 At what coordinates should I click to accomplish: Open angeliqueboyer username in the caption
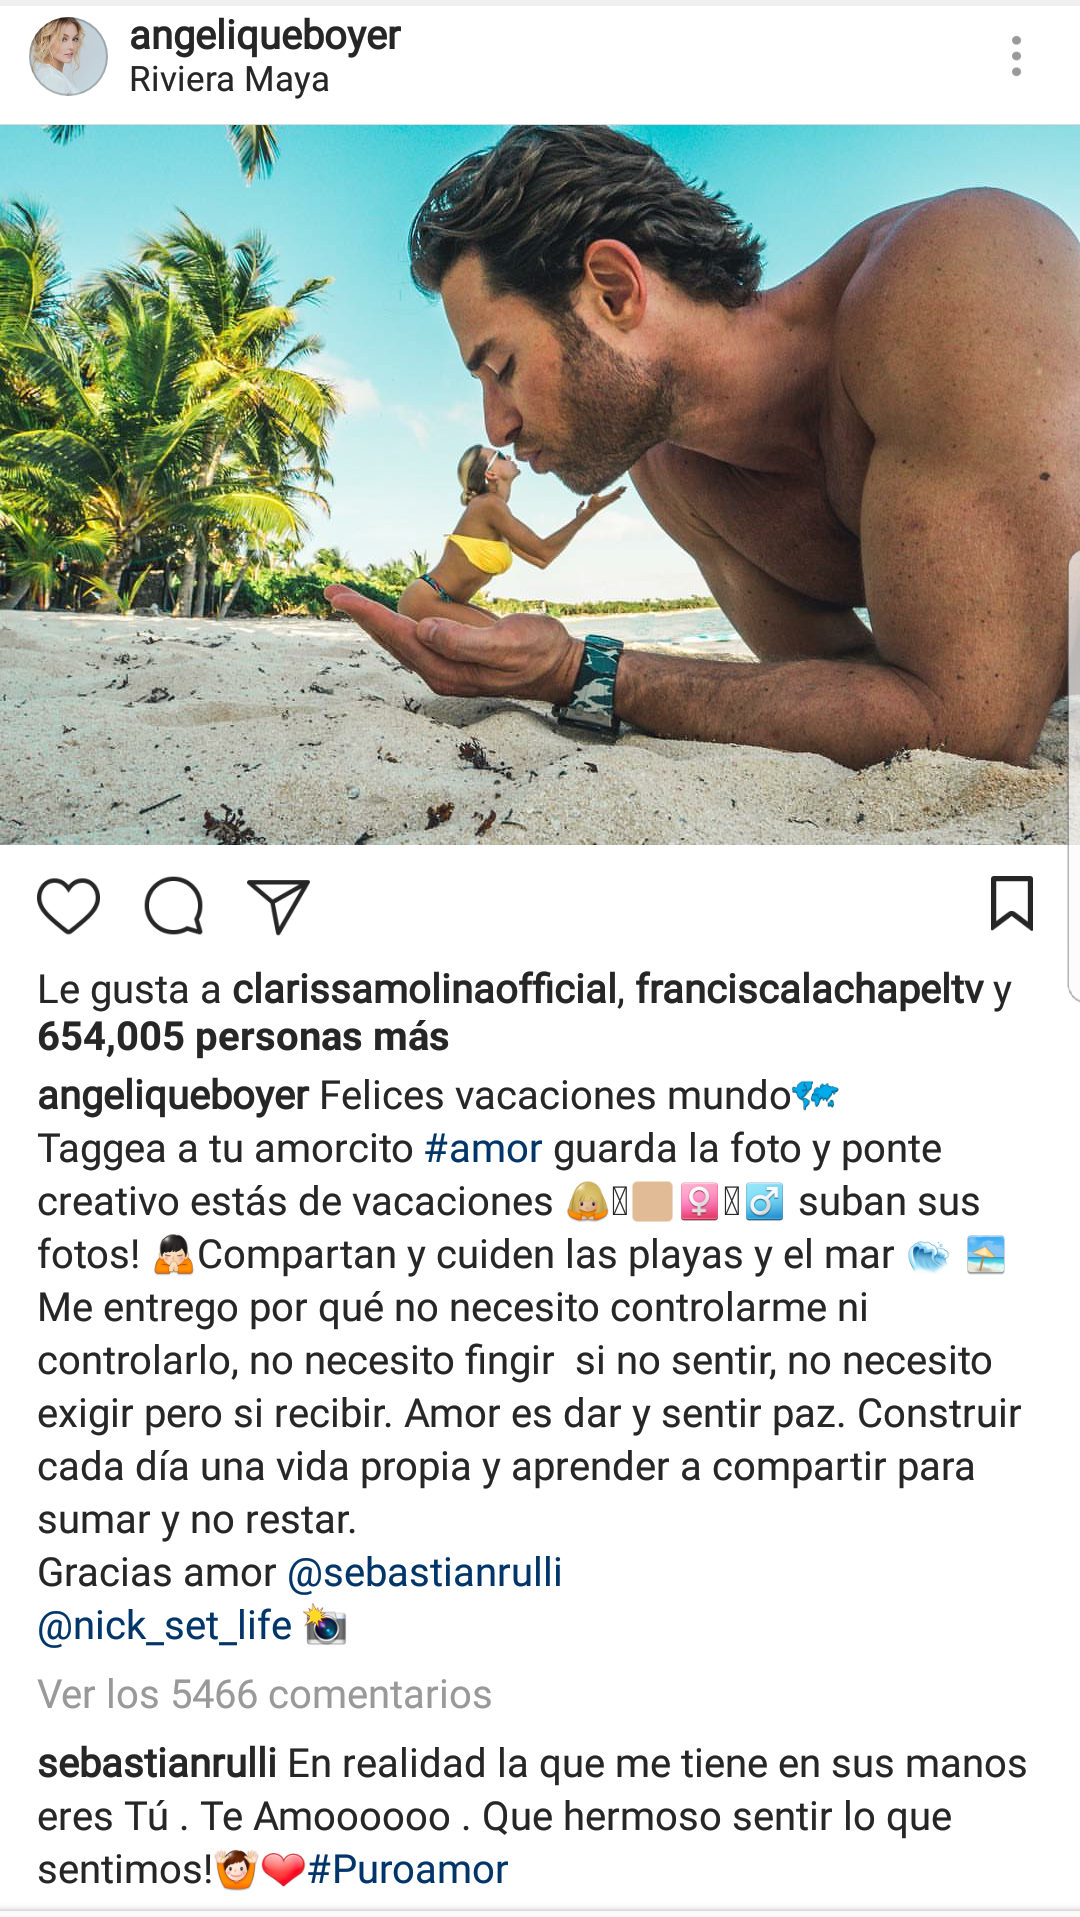tap(173, 1096)
